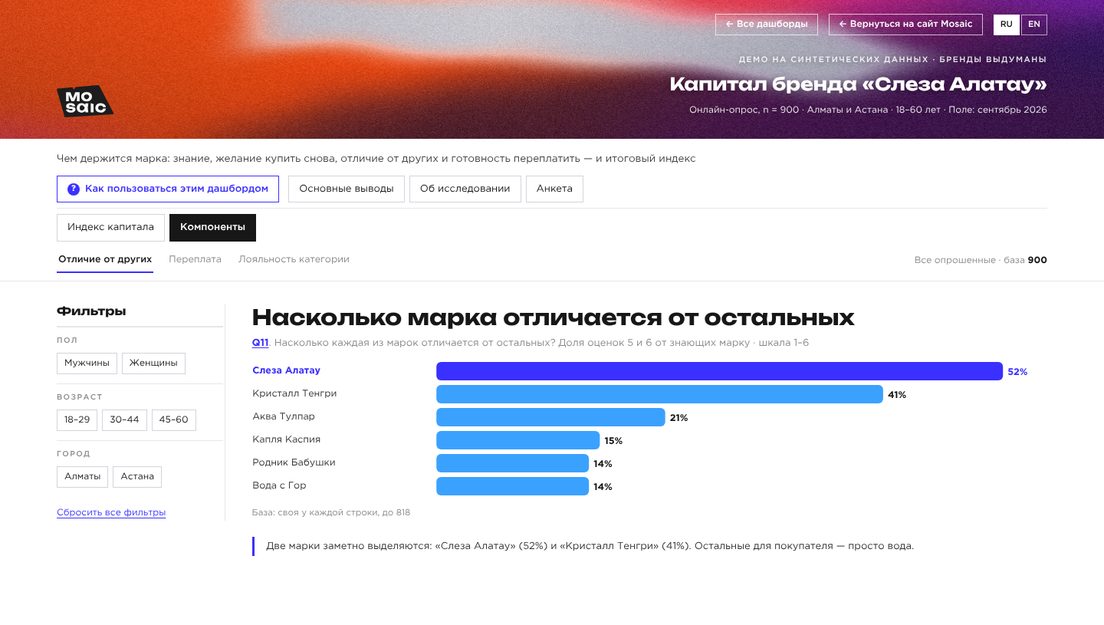1104x625 pixels.
Task: Click the 'Две марки заметно выделяются' summary
Action: coord(589,546)
